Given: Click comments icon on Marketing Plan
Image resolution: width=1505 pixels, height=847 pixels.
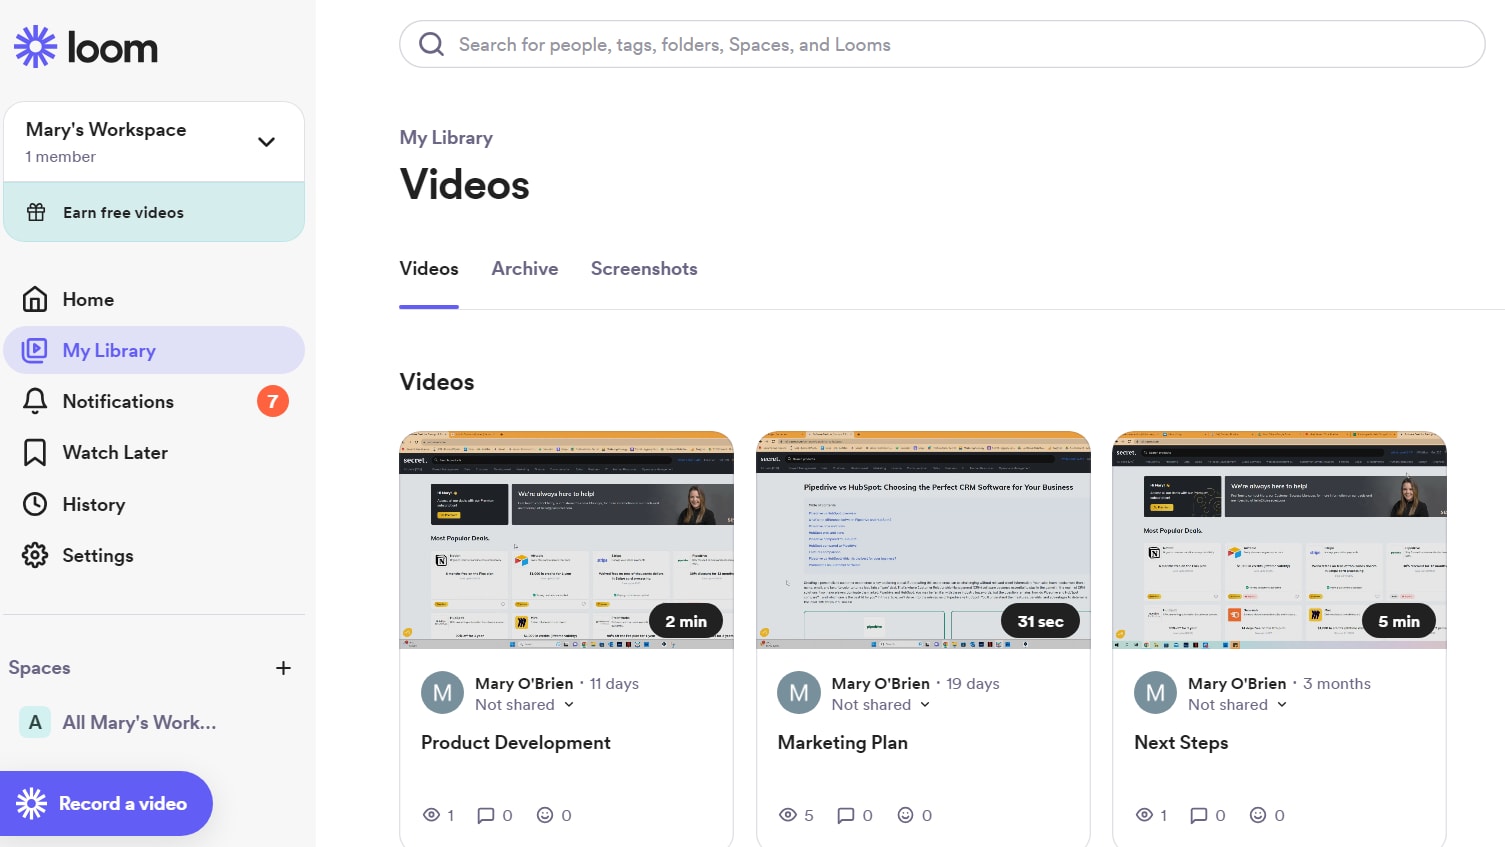Looking at the screenshot, I should pos(846,815).
